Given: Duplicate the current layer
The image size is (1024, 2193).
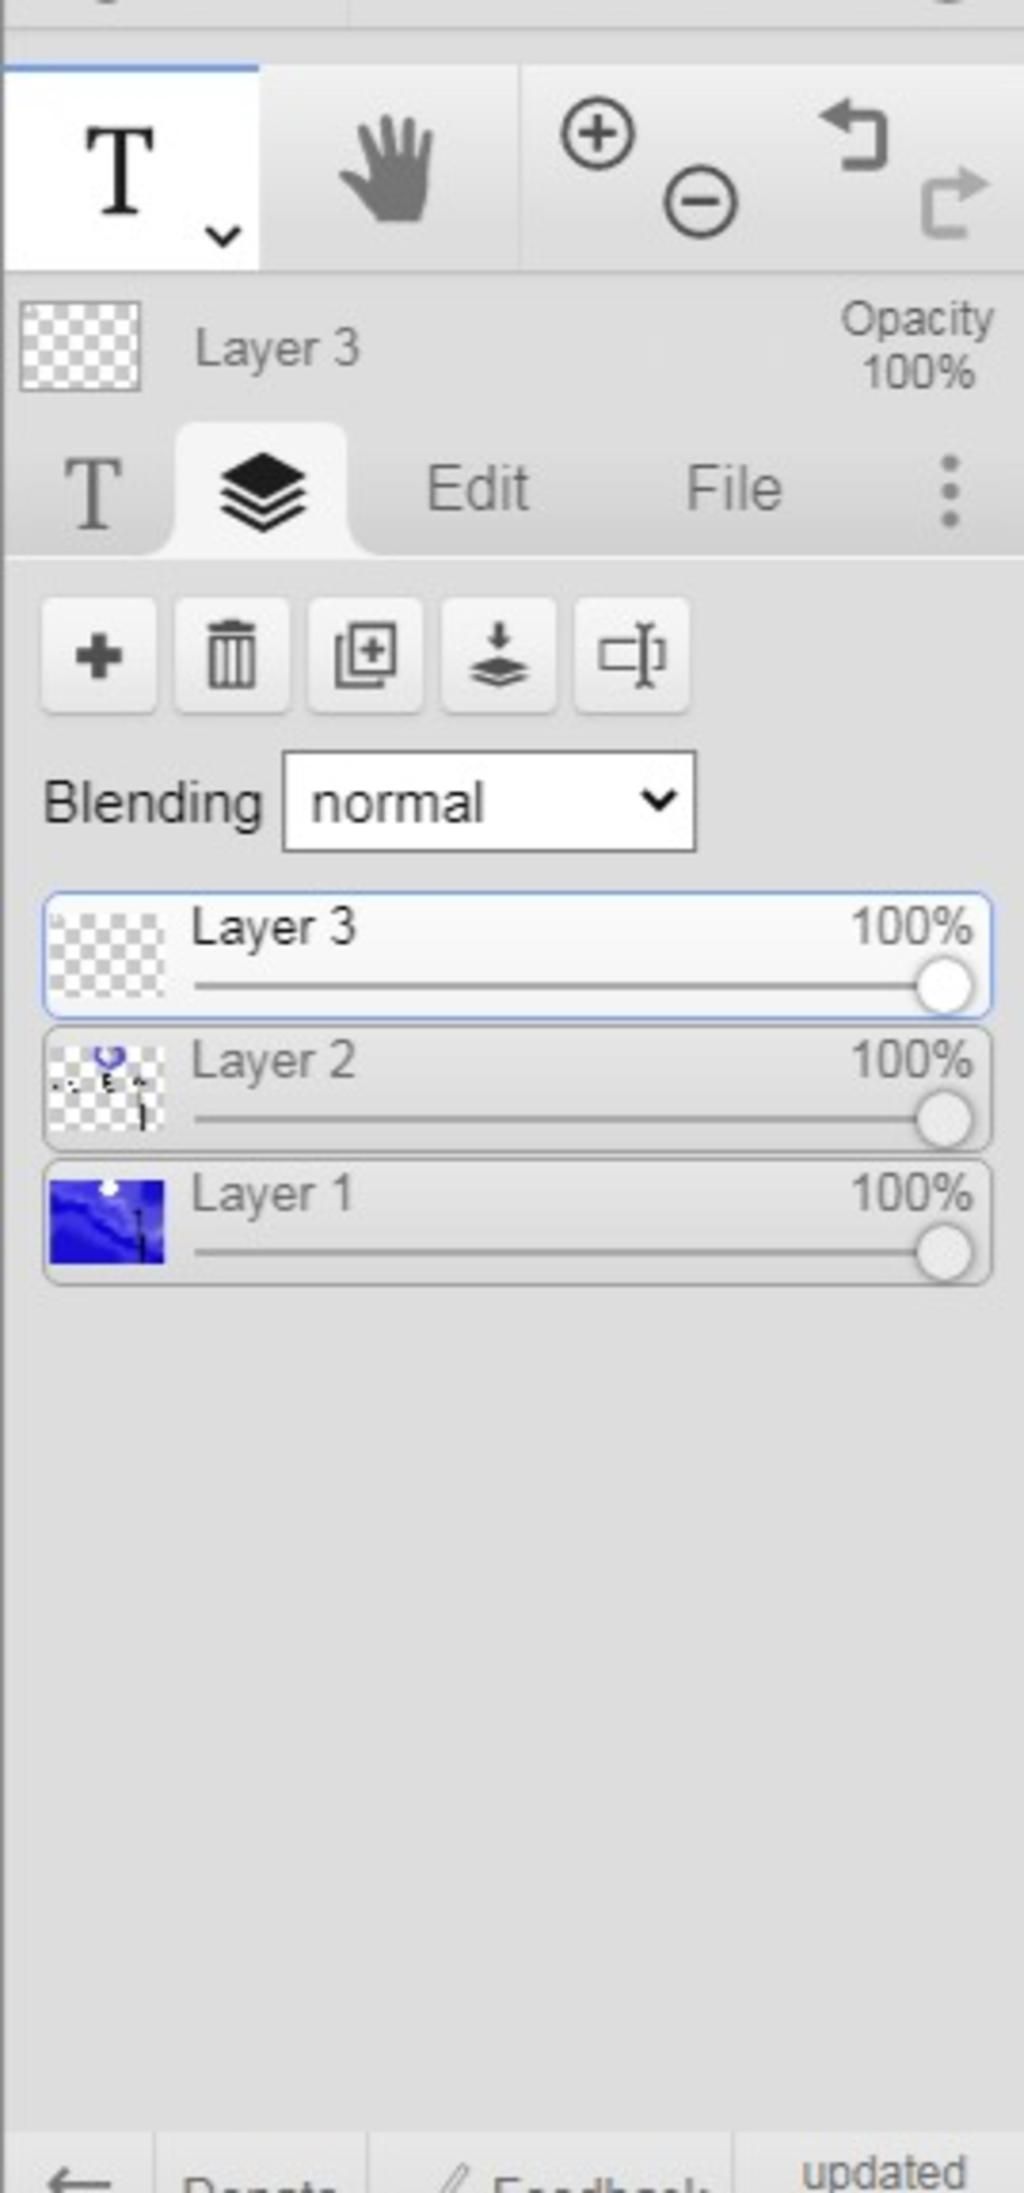Looking at the screenshot, I should point(365,656).
